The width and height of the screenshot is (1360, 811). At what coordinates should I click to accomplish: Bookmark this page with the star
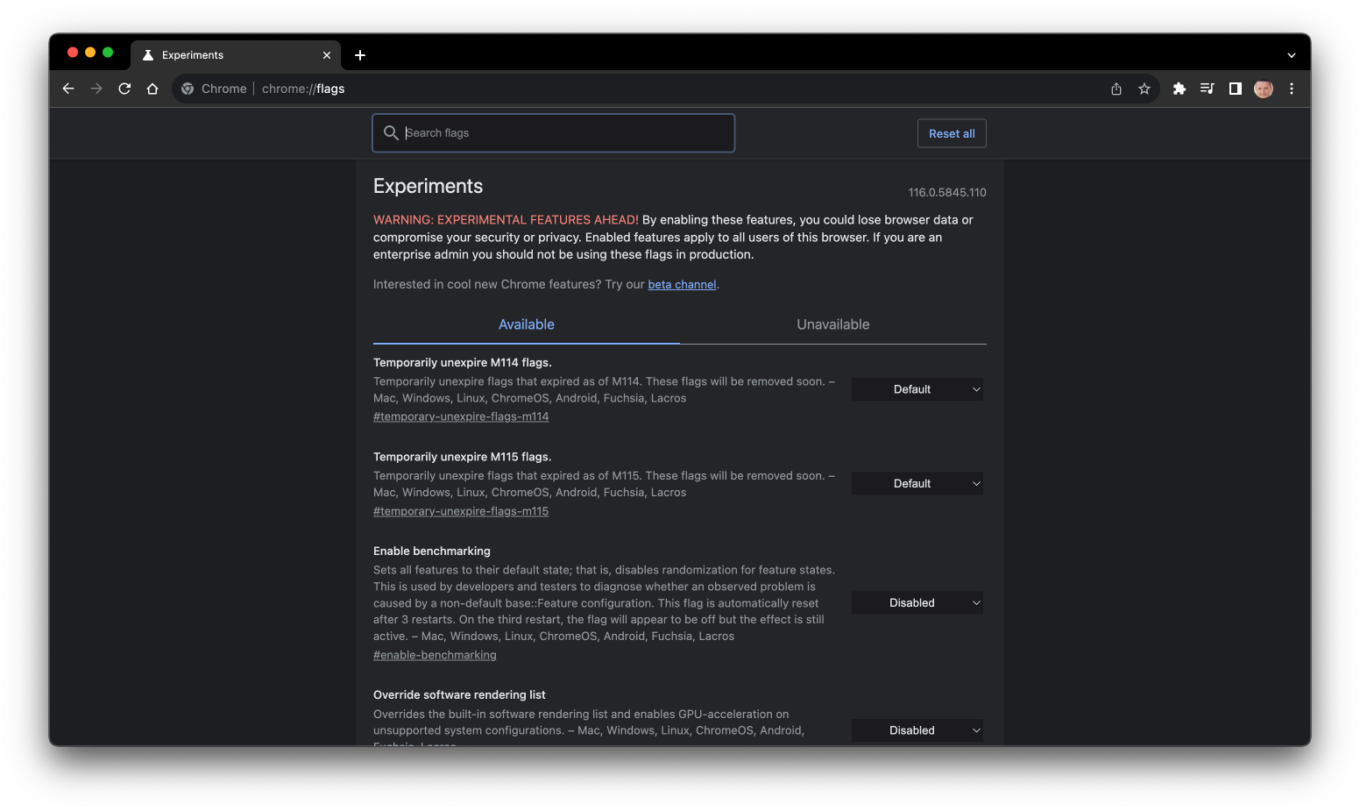(1144, 89)
